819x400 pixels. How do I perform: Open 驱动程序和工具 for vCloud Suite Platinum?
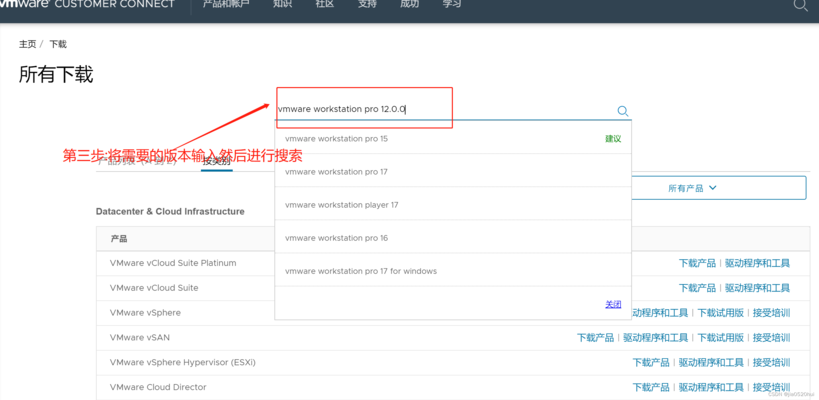757,263
